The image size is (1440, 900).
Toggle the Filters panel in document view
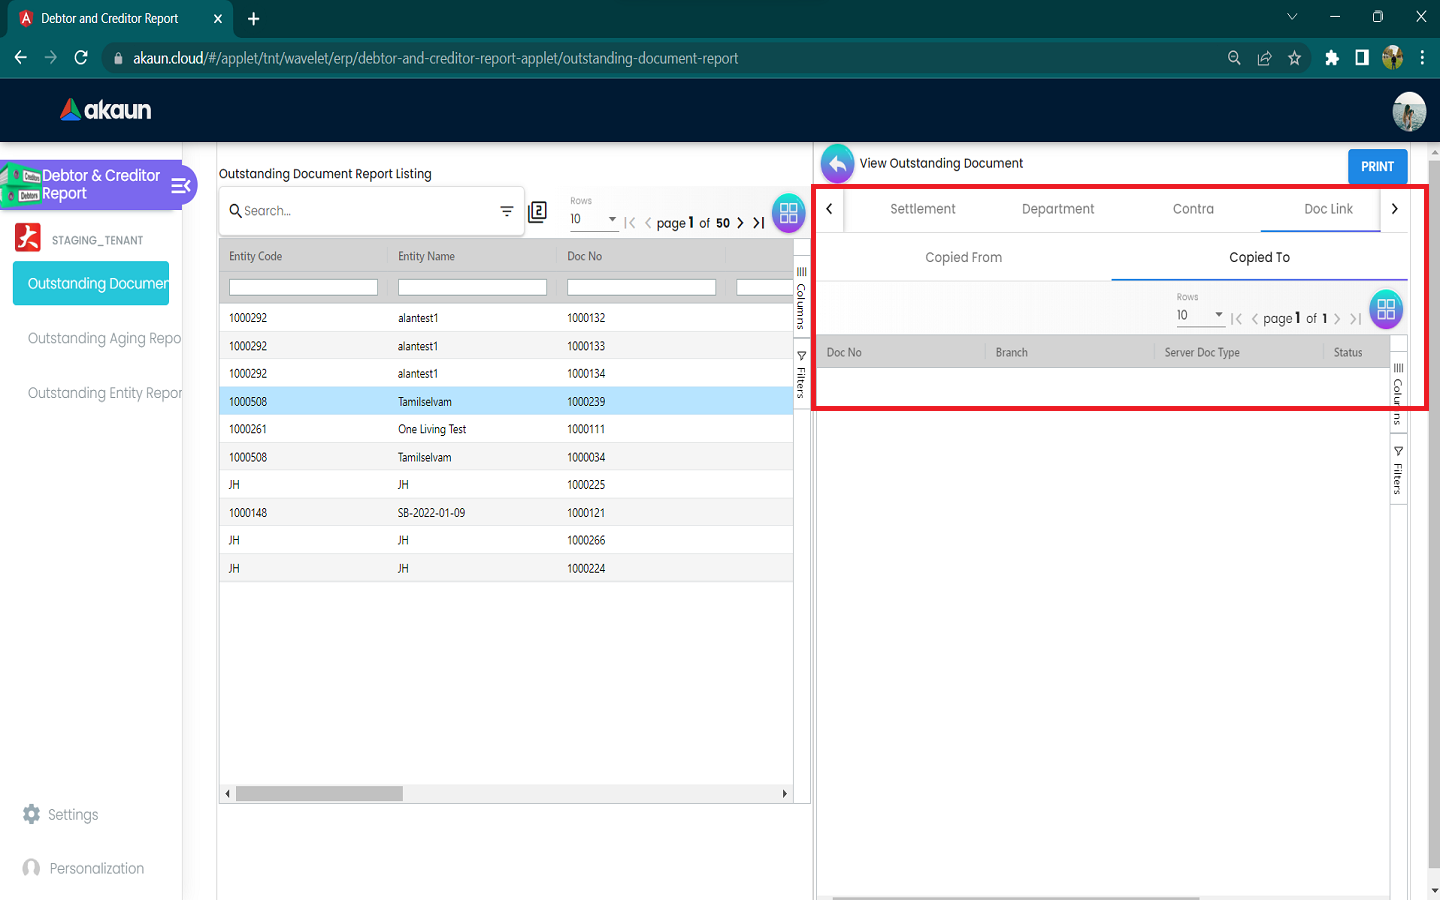tap(1398, 471)
